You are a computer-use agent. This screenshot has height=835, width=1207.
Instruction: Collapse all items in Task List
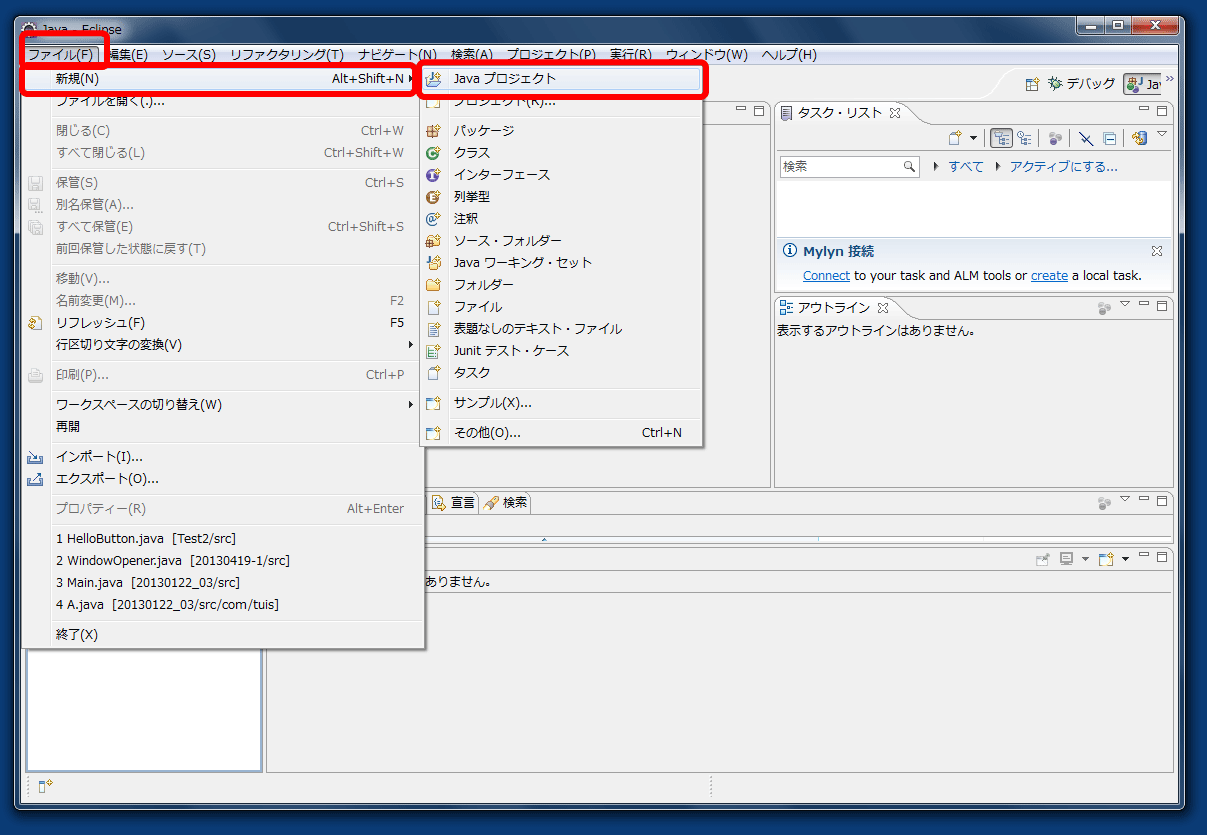pos(1110,138)
